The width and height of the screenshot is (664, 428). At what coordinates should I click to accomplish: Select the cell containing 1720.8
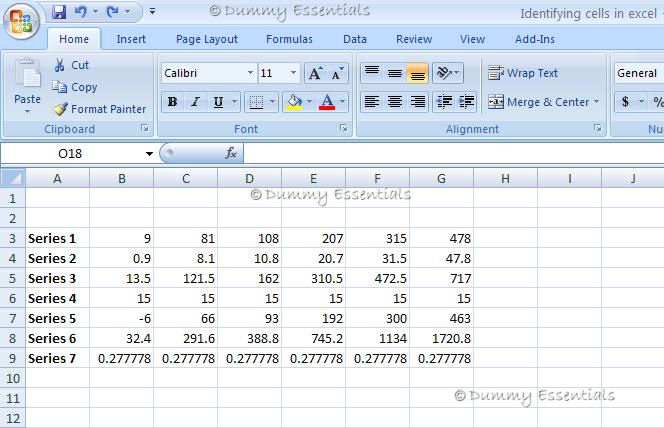coord(442,338)
